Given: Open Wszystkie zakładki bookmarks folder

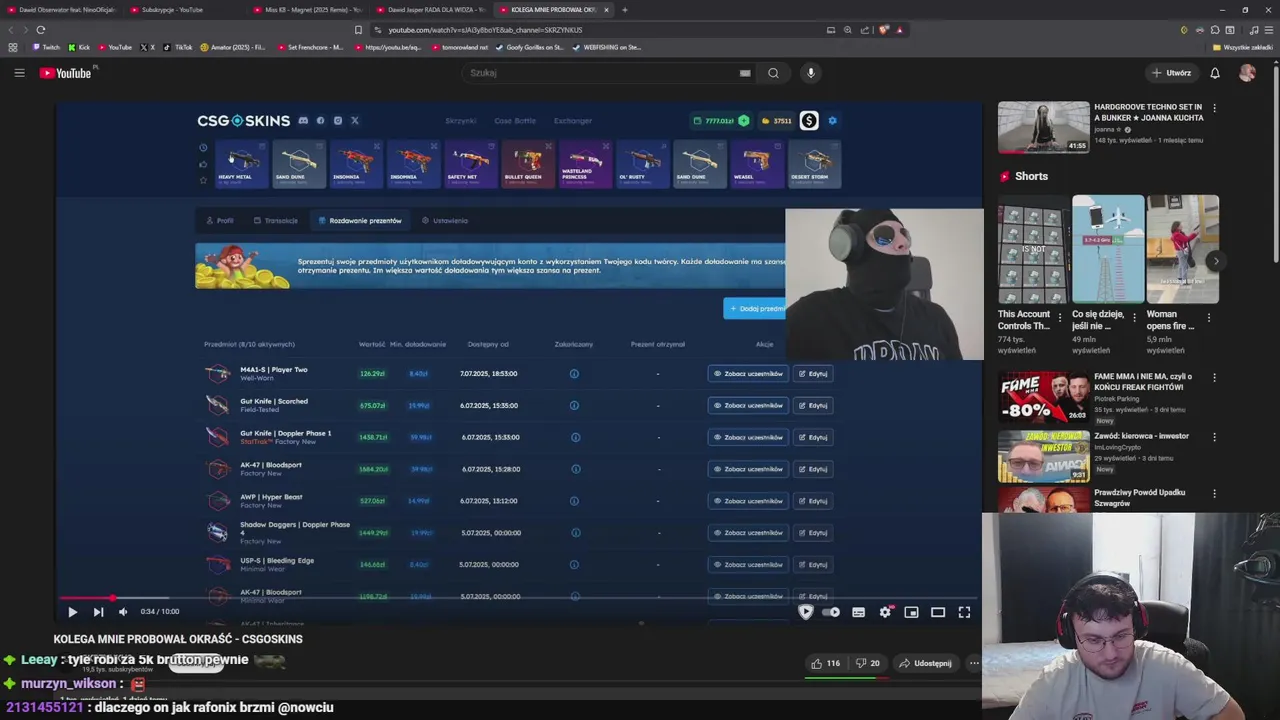Looking at the screenshot, I should click(x=1243, y=47).
